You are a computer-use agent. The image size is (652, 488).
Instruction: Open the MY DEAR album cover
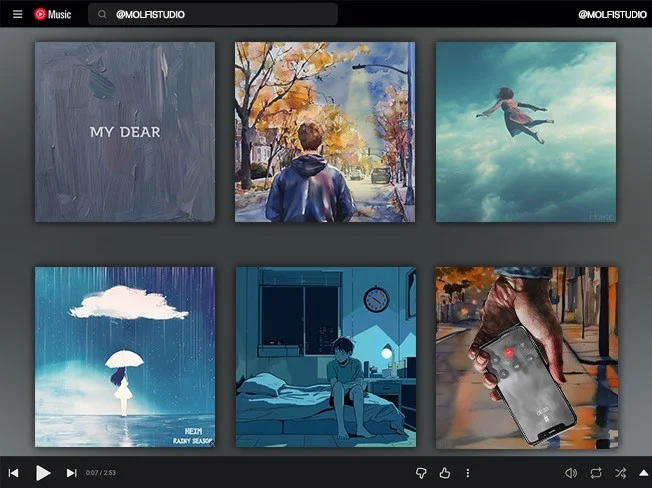[125, 132]
